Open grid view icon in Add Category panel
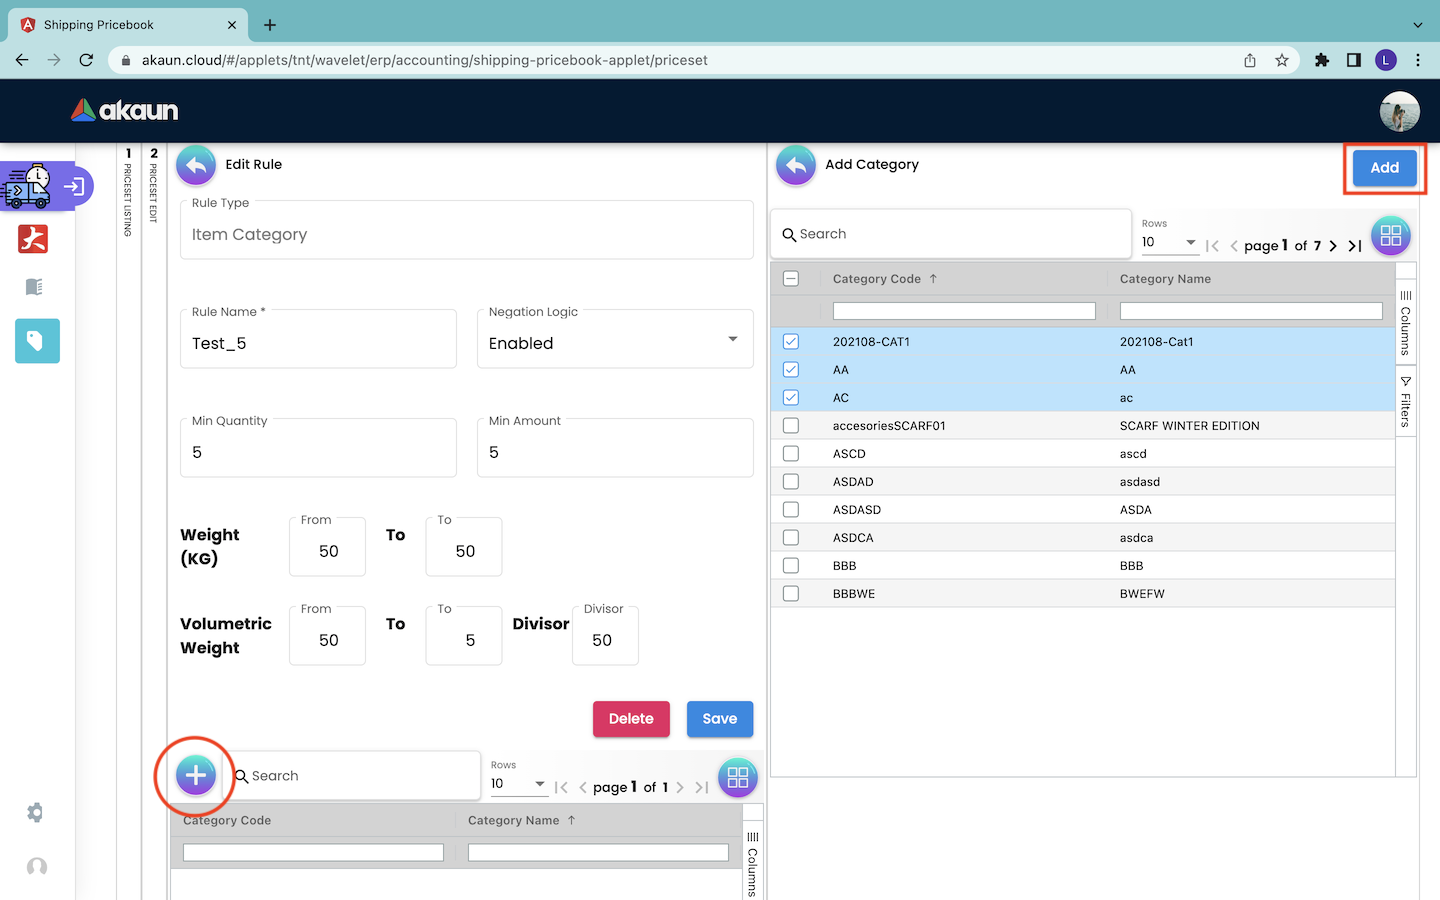 (1390, 236)
